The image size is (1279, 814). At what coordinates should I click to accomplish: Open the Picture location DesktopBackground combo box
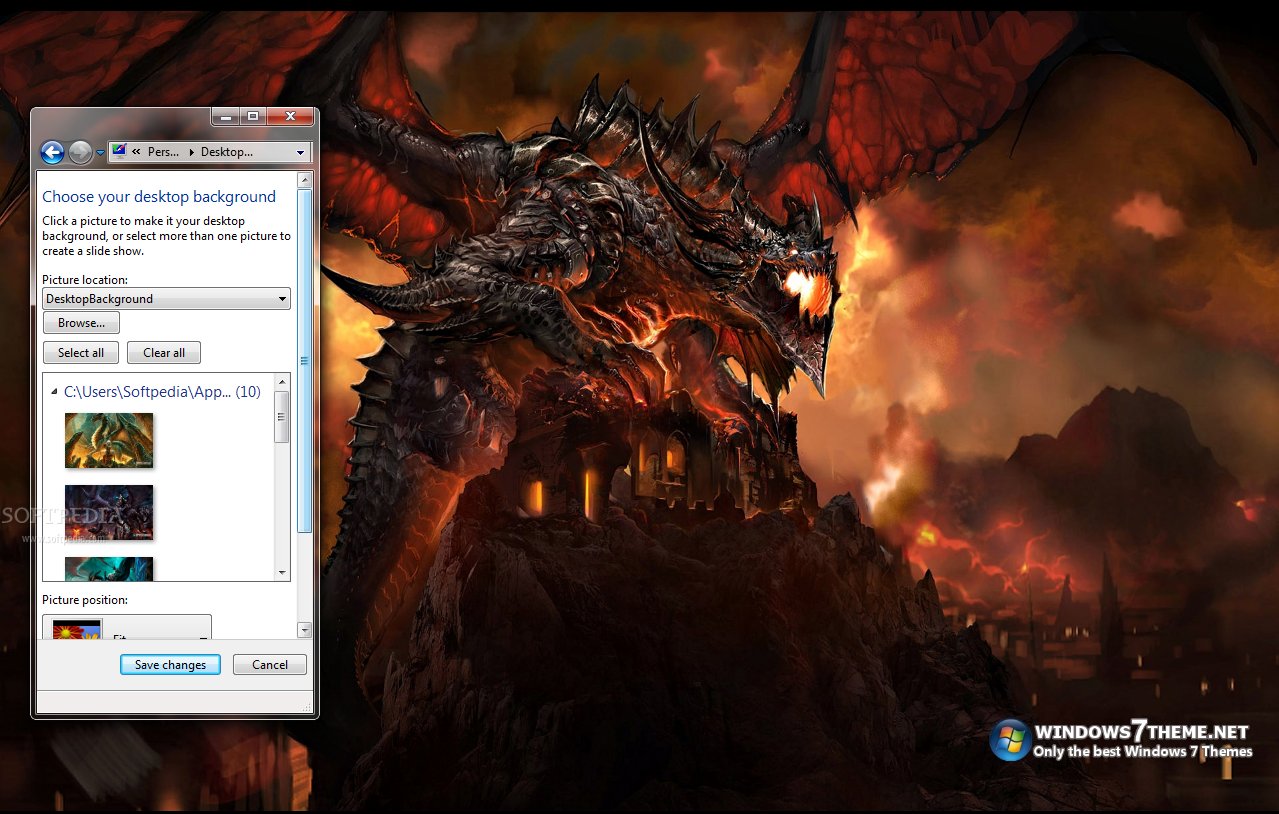[x=166, y=299]
